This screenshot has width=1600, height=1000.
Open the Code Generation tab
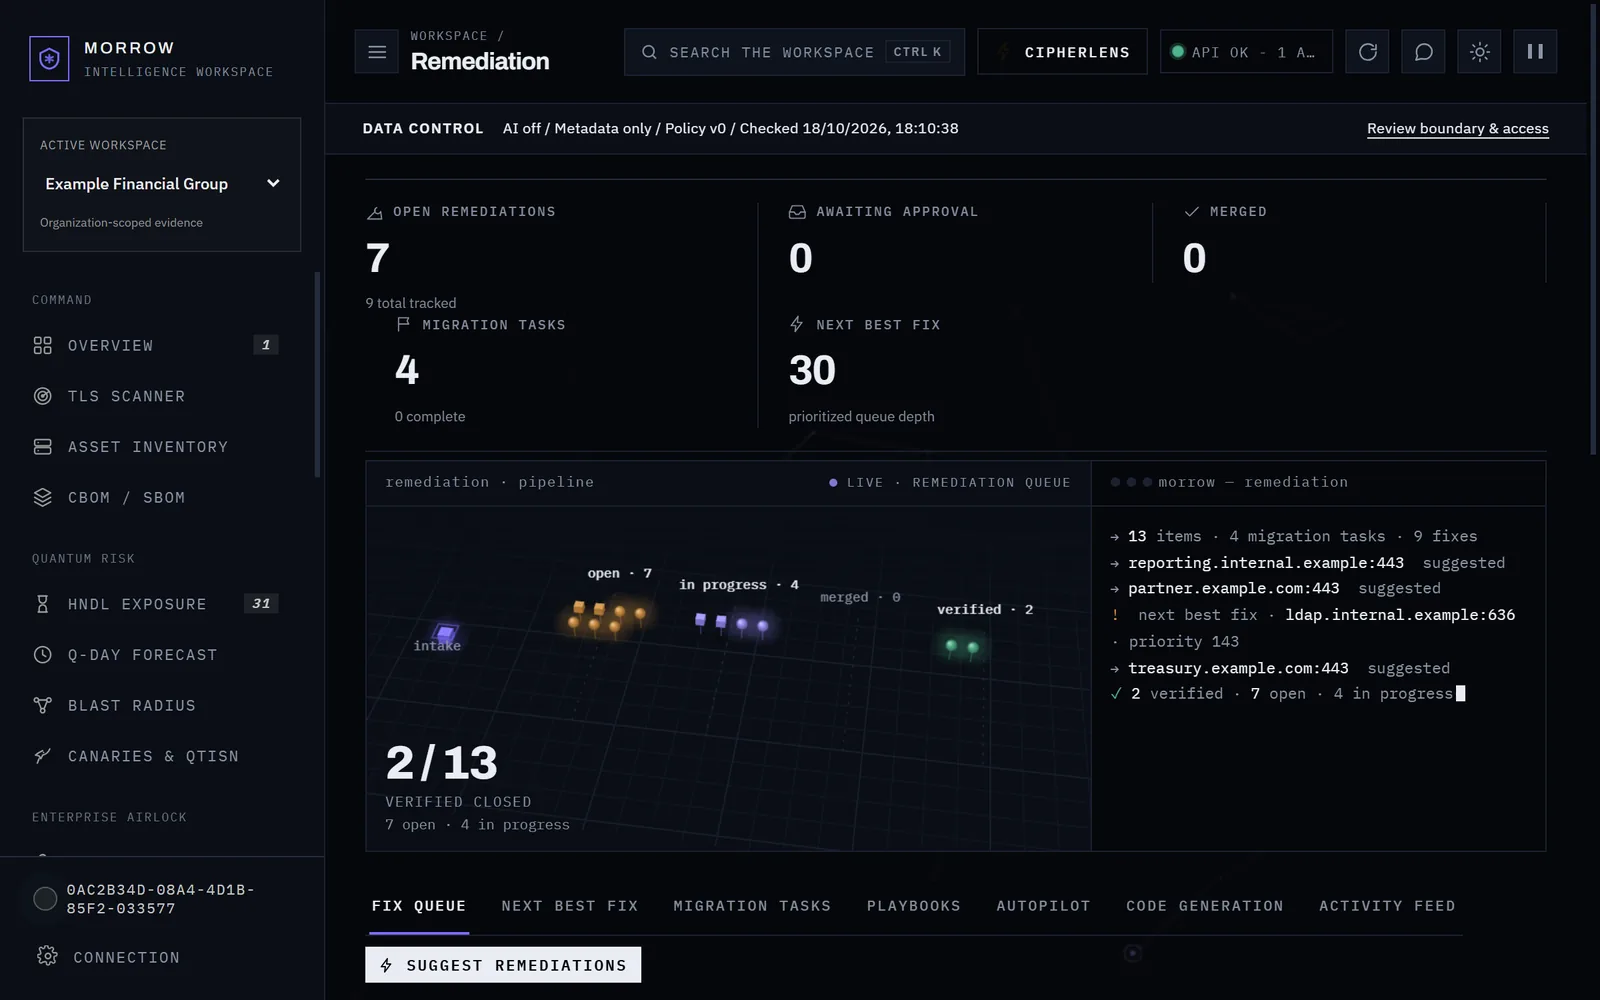[1205, 906]
